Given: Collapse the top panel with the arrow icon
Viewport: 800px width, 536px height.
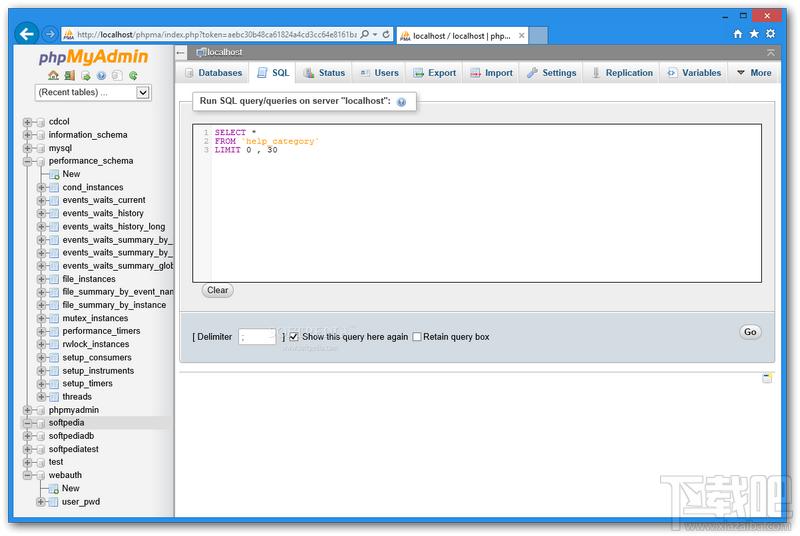Looking at the screenshot, I should pos(770,52).
